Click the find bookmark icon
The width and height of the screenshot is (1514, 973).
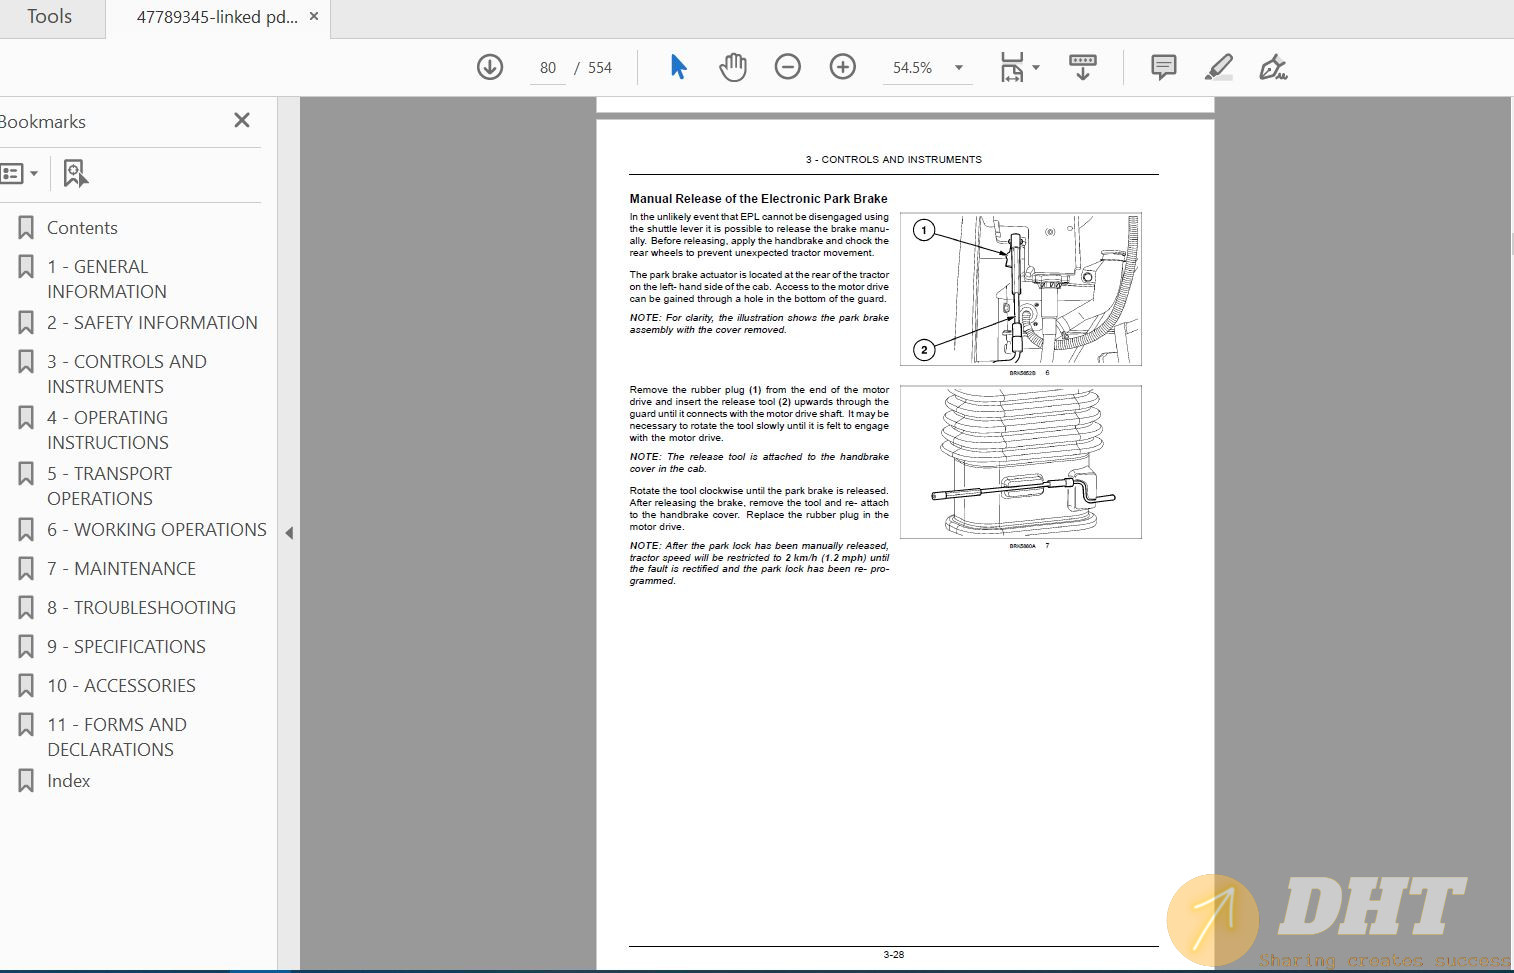(x=76, y=173)
